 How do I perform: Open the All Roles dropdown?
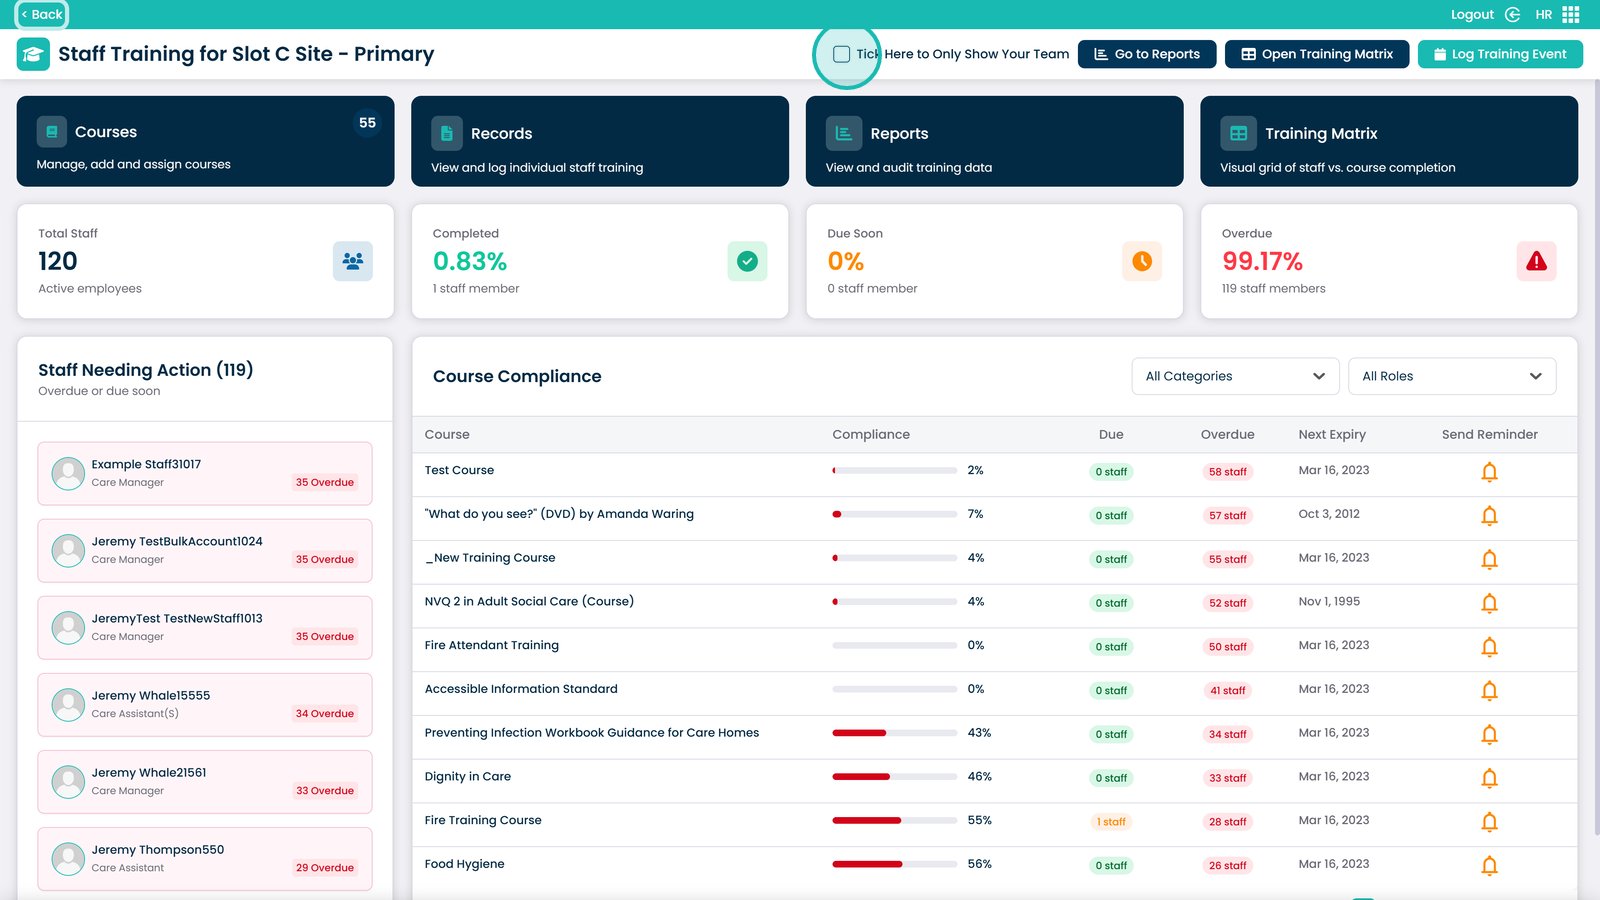(1451, 376)
